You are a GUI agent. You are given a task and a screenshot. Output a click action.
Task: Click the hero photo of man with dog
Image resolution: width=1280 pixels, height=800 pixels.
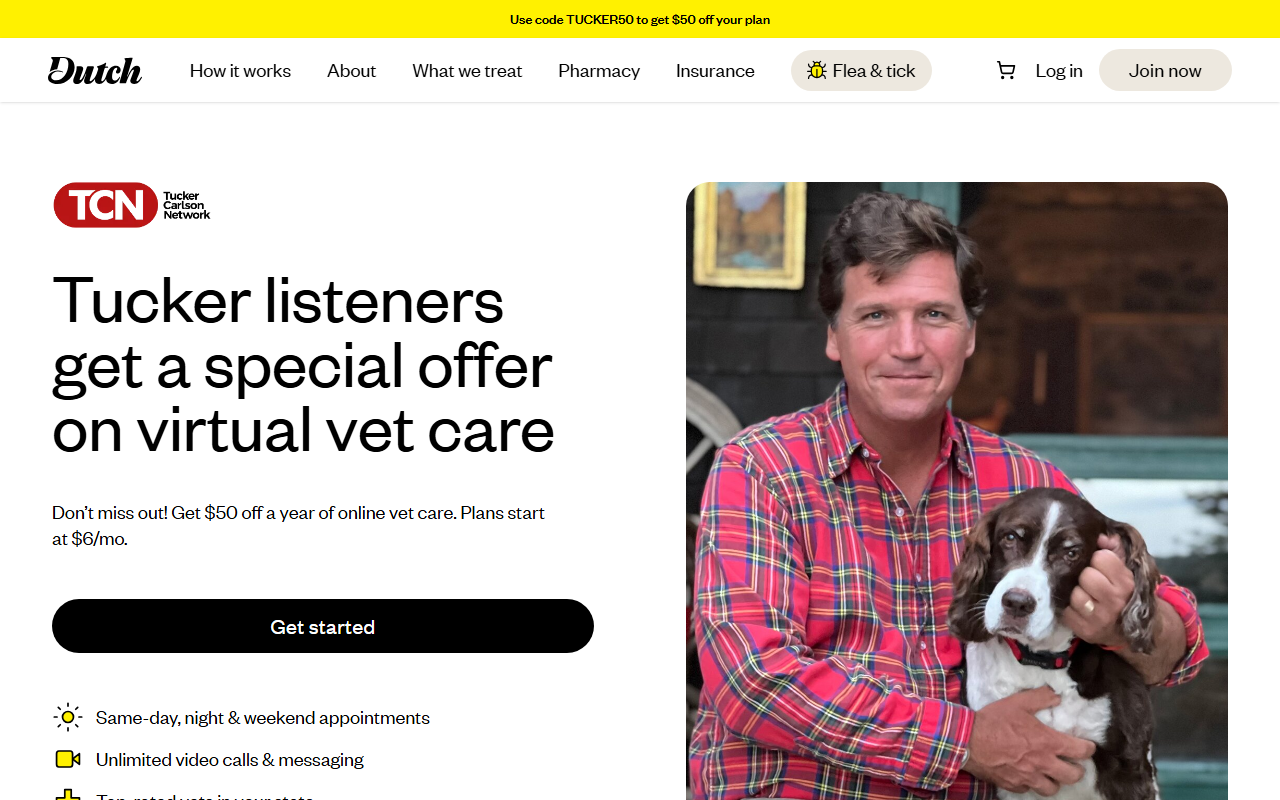pyautogui.click(x=957, y=491)
